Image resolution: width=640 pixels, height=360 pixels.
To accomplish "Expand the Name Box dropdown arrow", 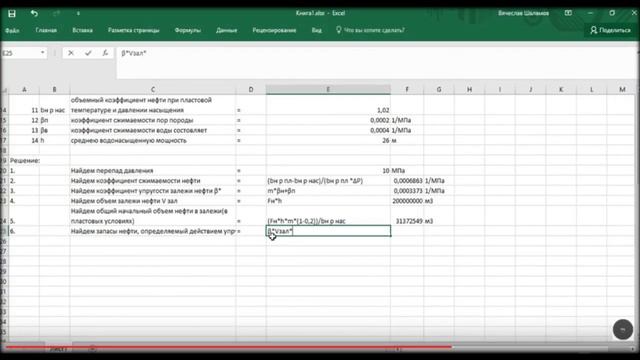I will (42, 53).
